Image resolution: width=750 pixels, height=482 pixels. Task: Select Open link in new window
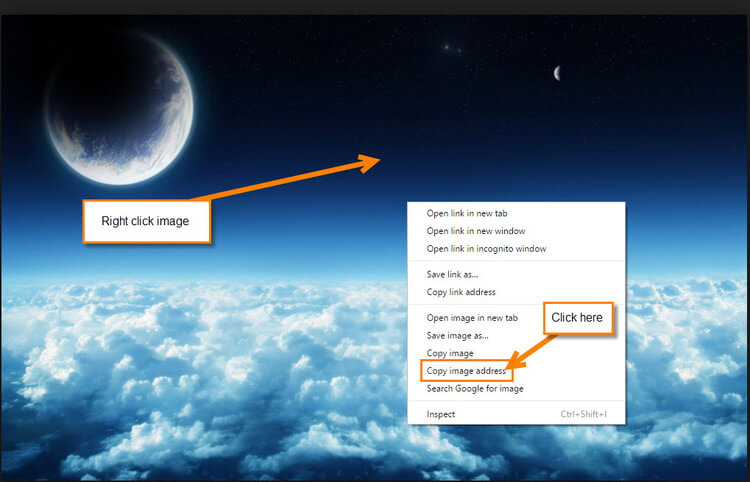point(516,231)
